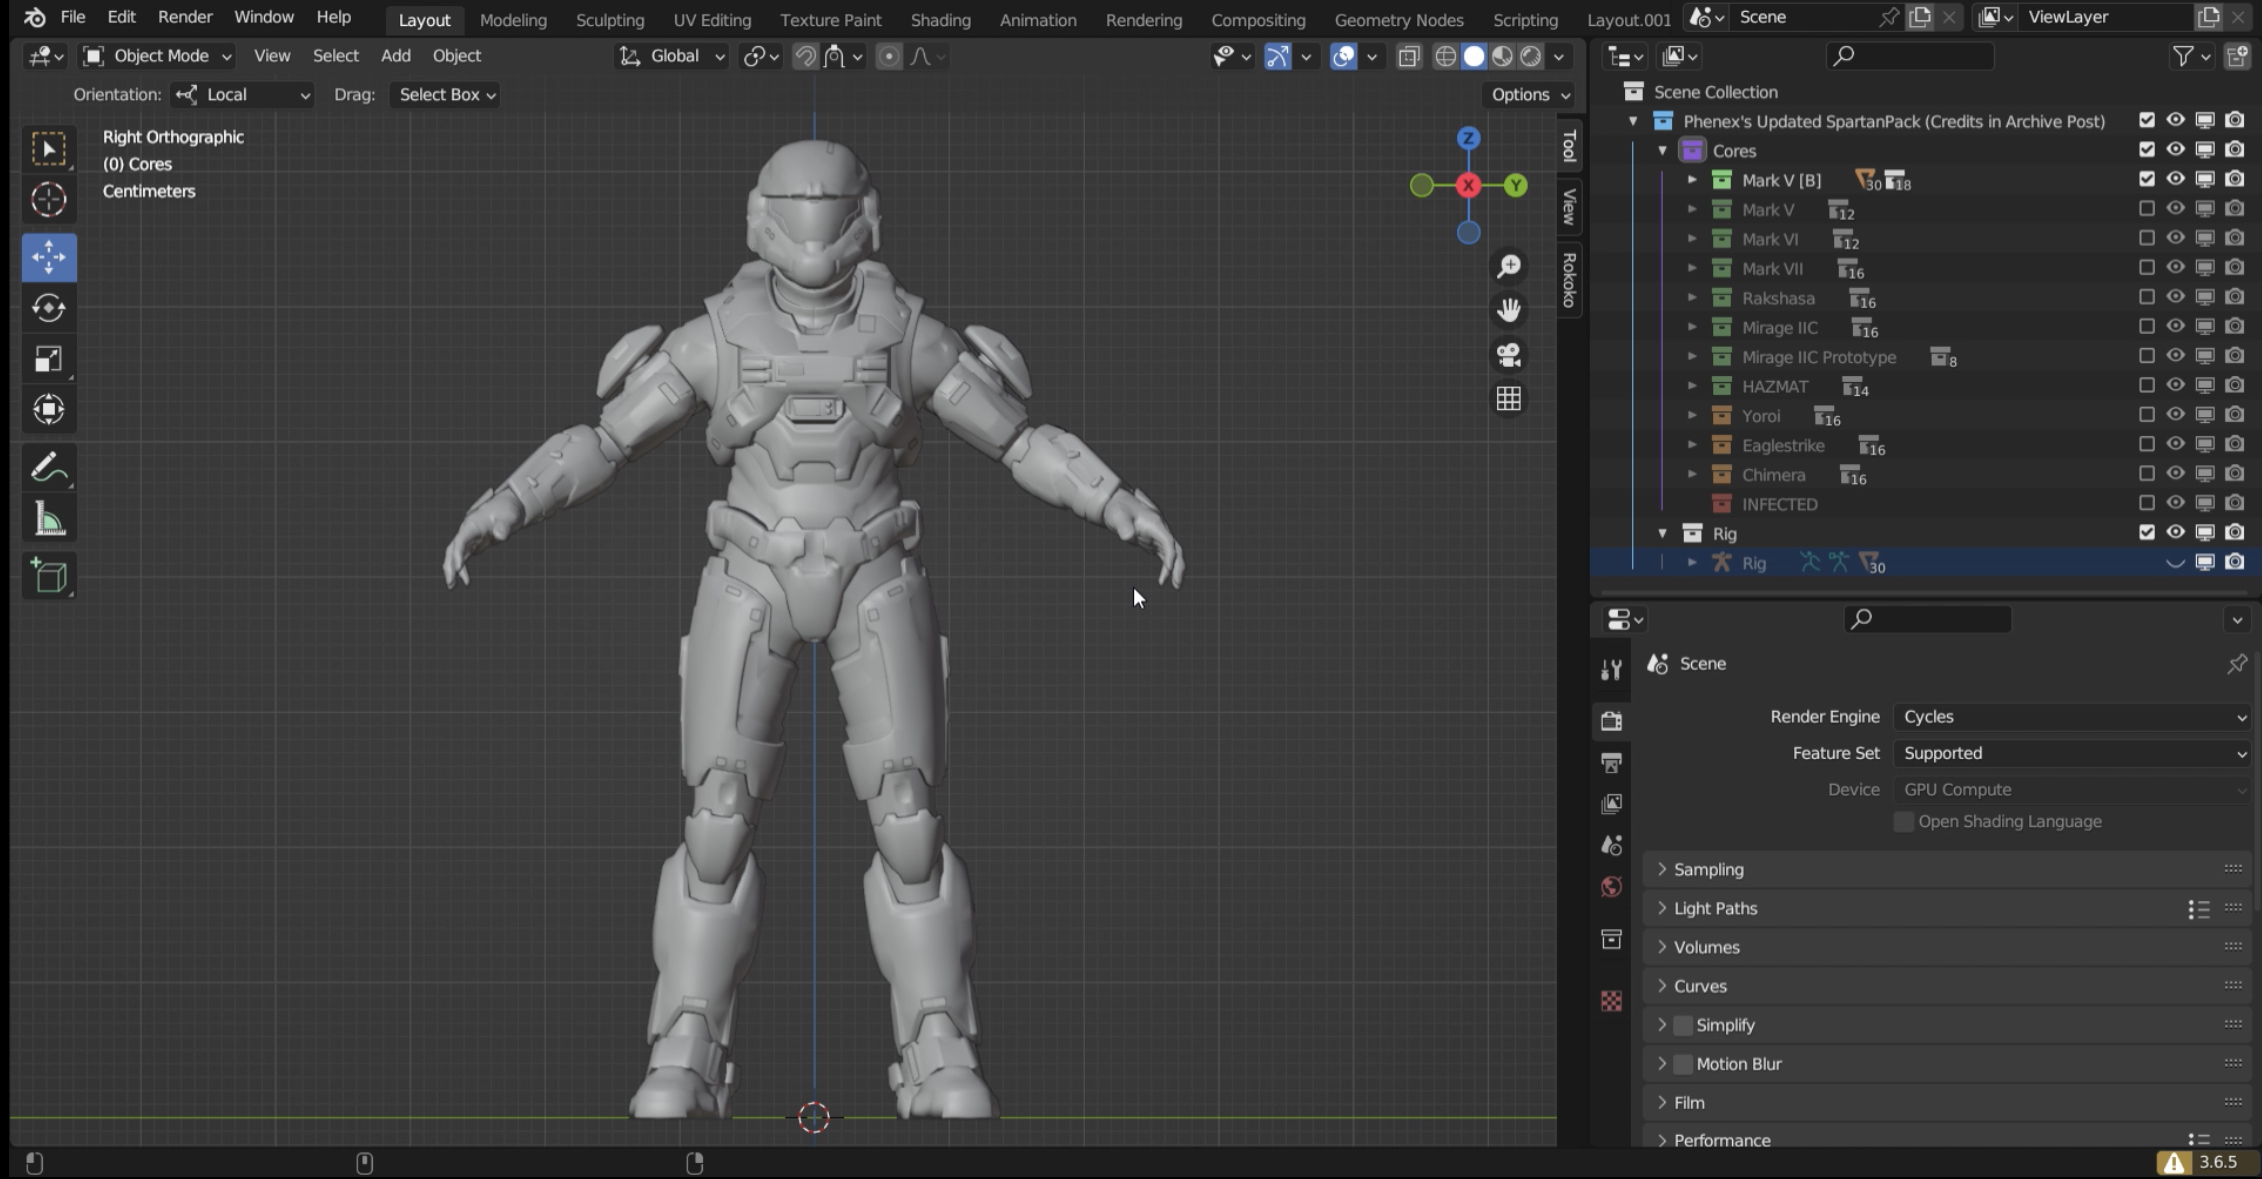The width and height of the screenshot is (2262, 1179).
Task: Uncheck the Mark V [B] collection checkbox
Action: pos(2146,179)
